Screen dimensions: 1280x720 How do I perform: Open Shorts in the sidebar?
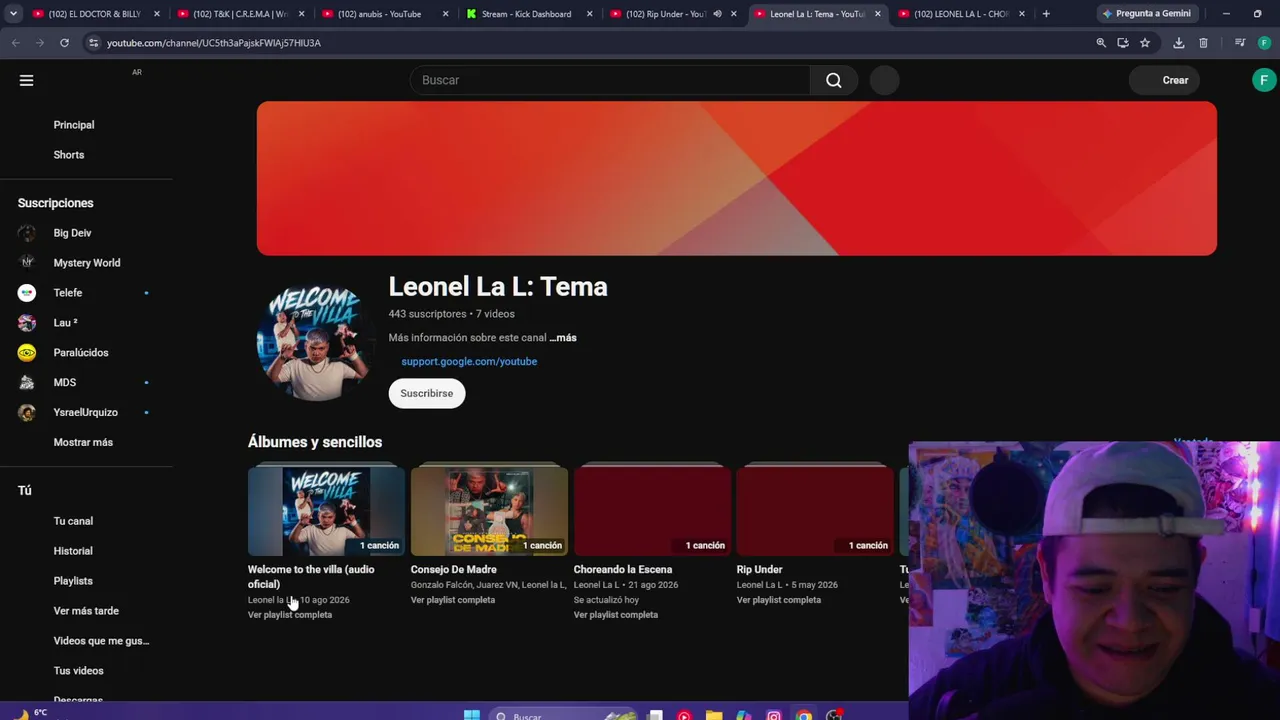(x=69, y=155)
